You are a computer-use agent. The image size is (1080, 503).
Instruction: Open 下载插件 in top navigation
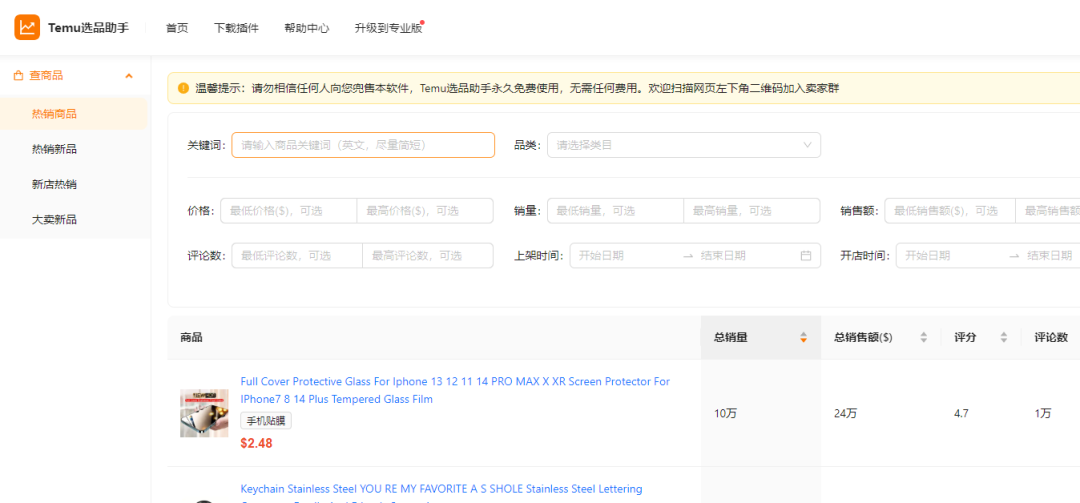[236, 28]
